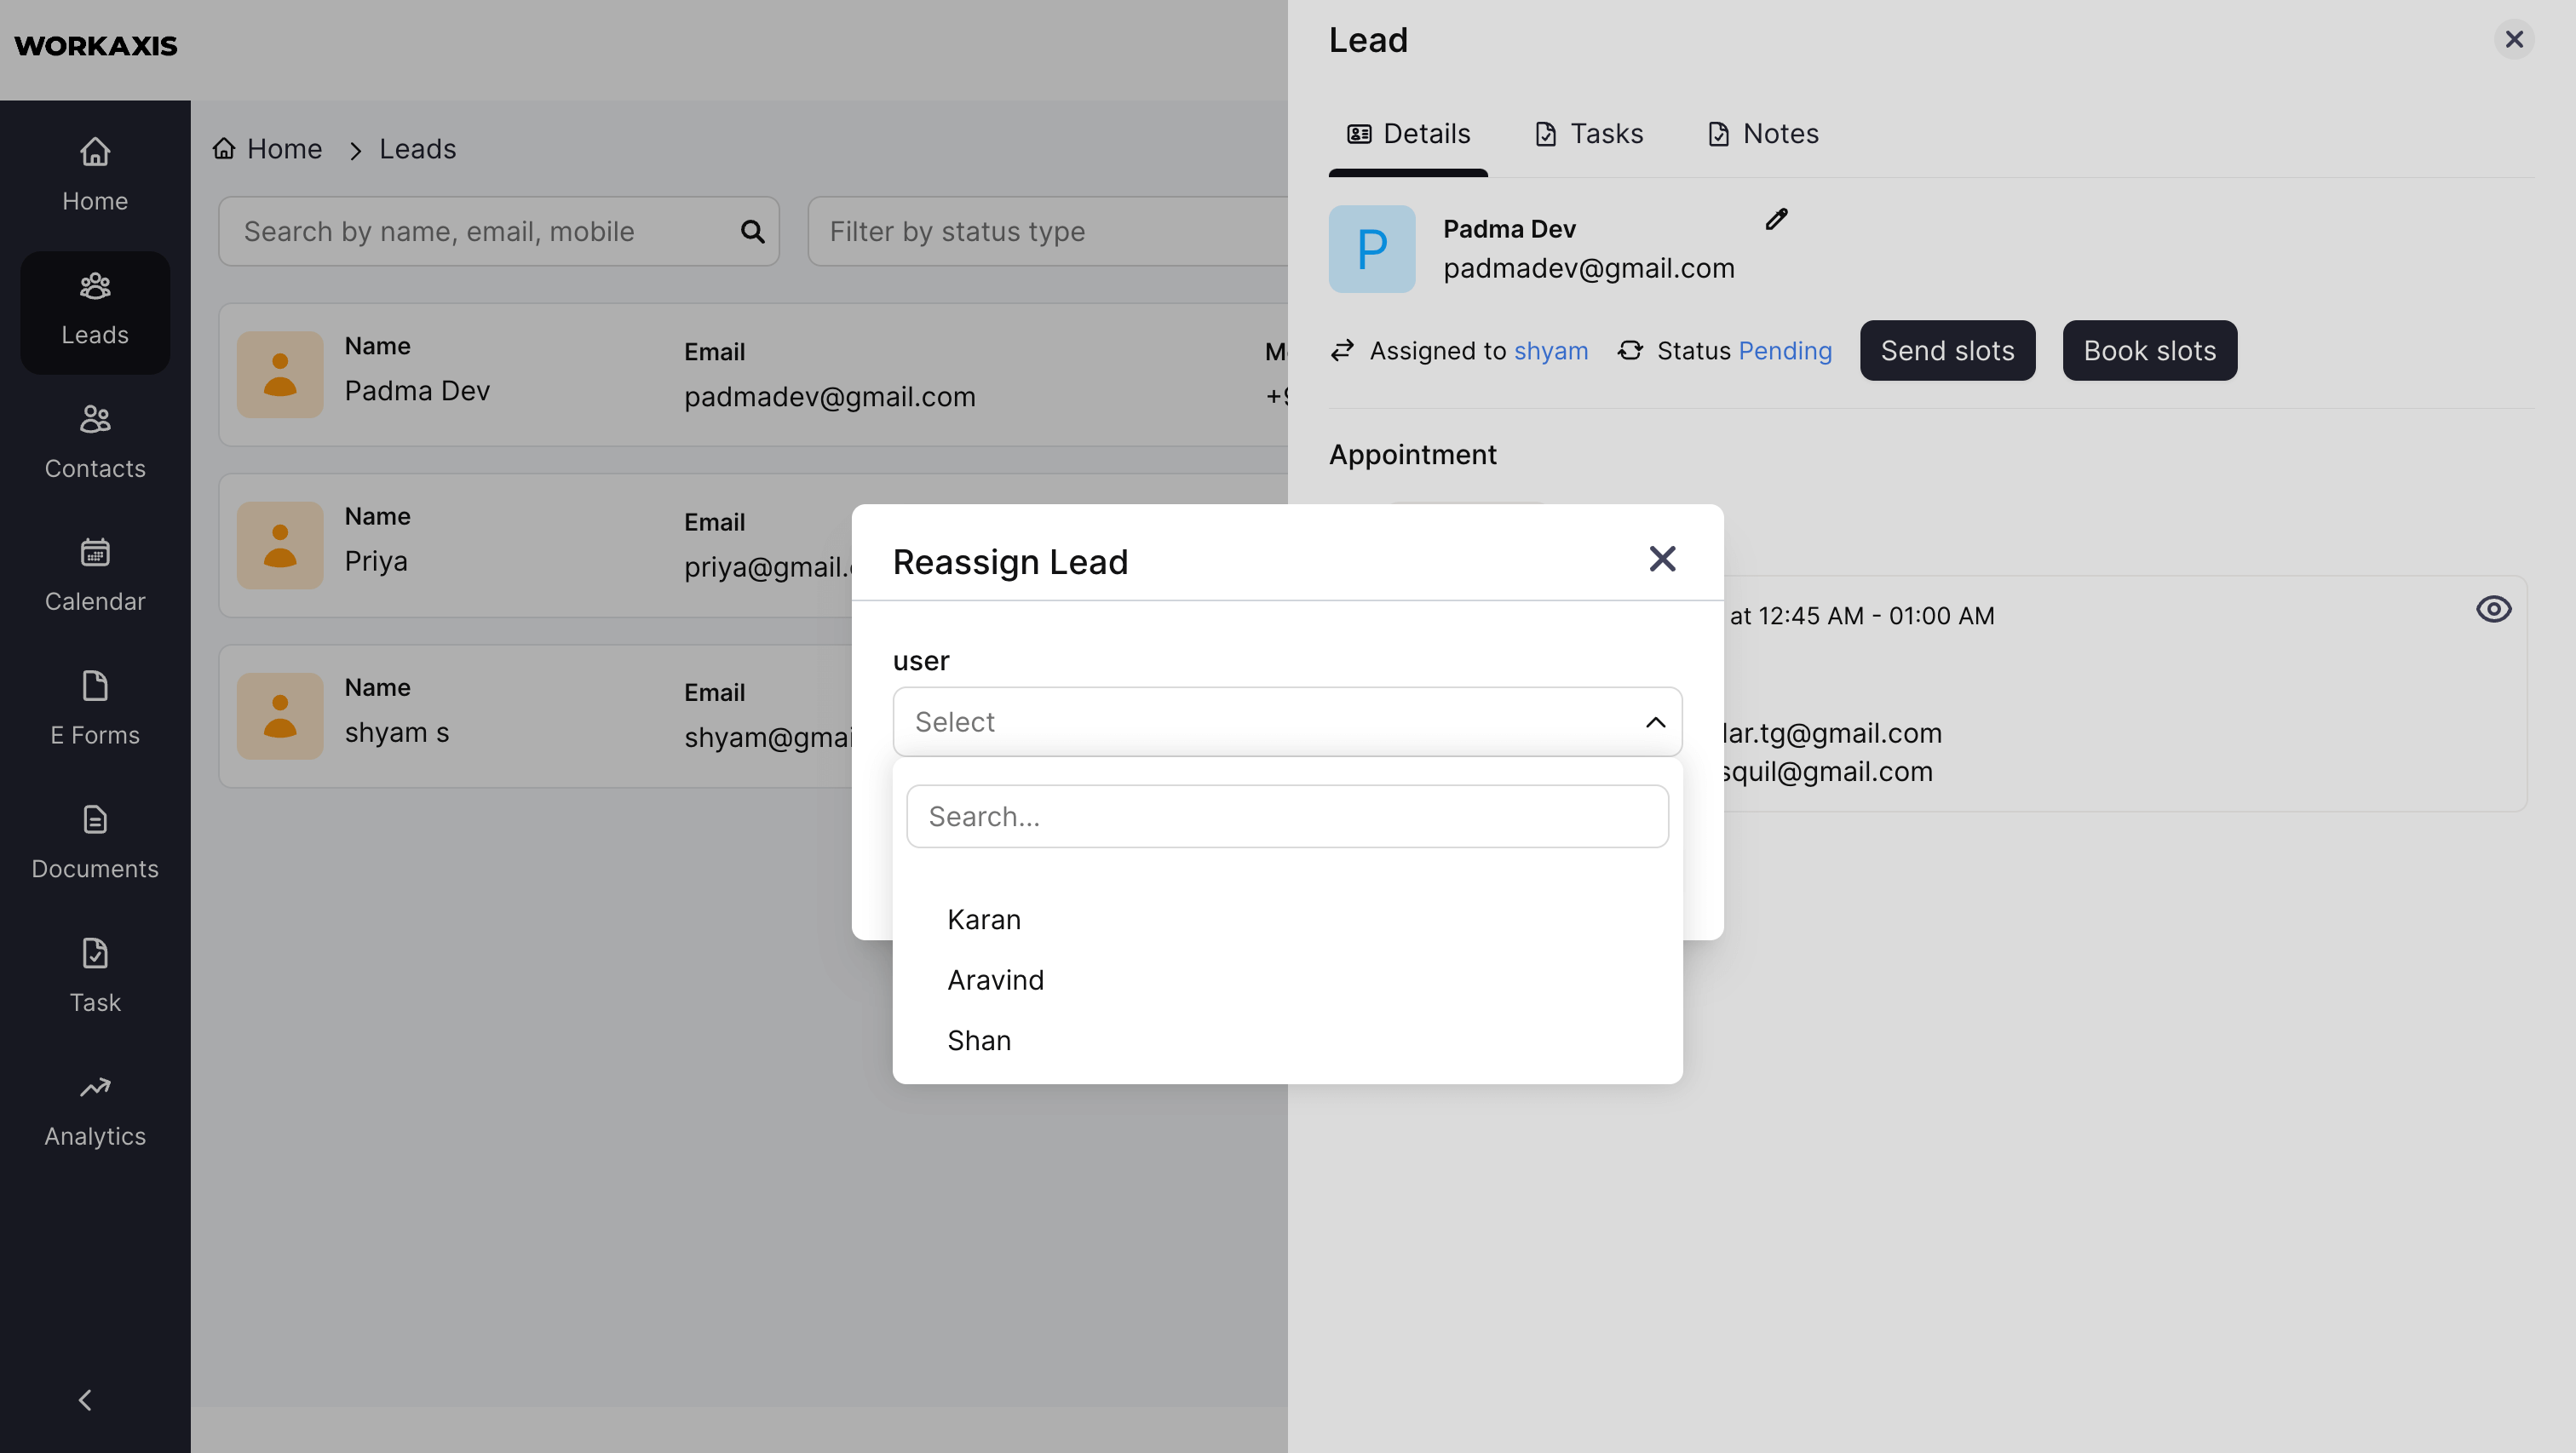Collapse the sidebar with the left chevron
Viewport: 2576px width, 1453px height.
85,1400
